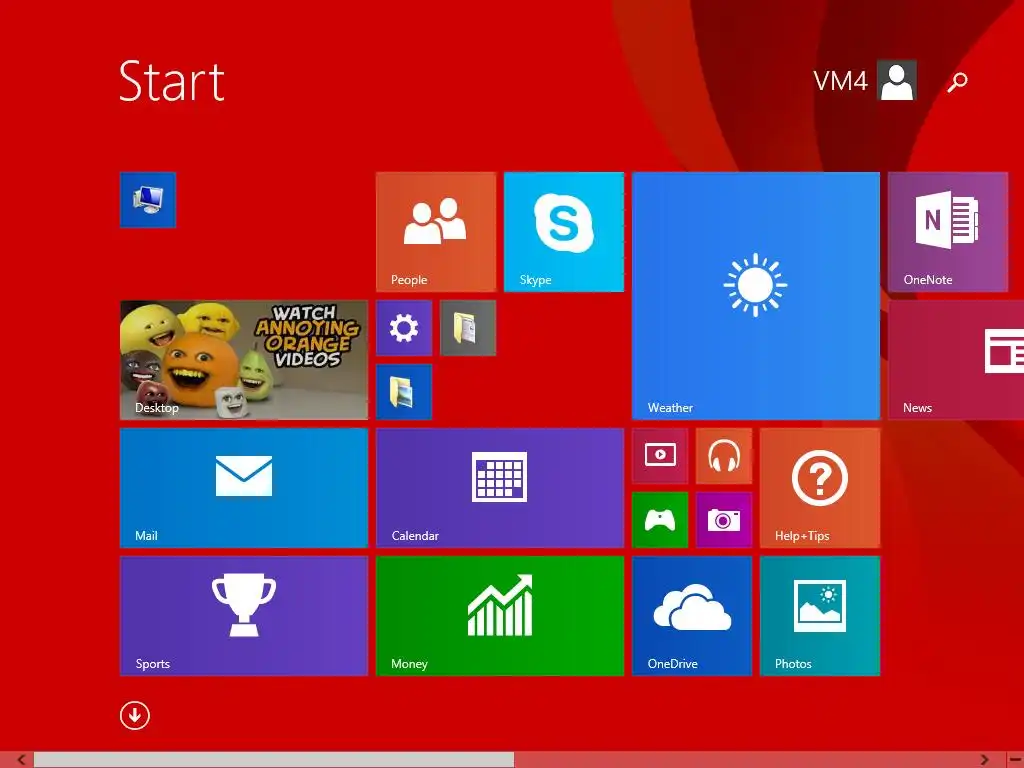Open the Xbox Games small tile
Screen dimensions: 1024x768
(660, 520)
